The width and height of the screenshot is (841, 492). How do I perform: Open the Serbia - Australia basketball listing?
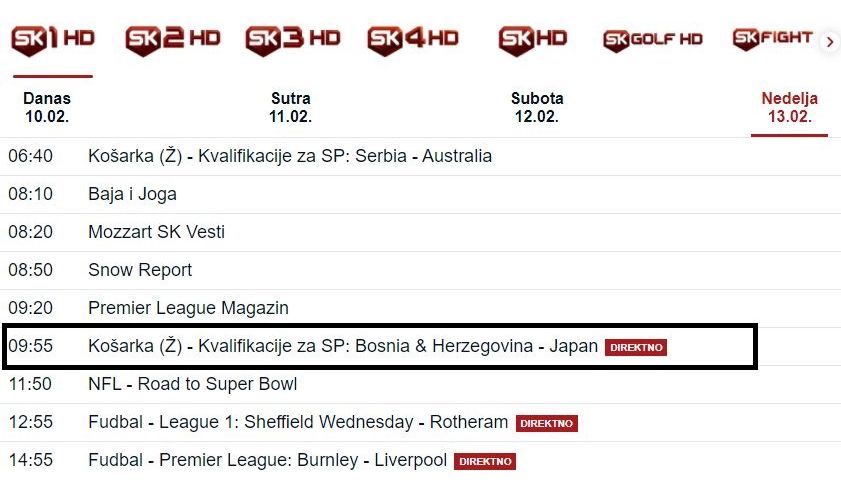coord(290,156)
